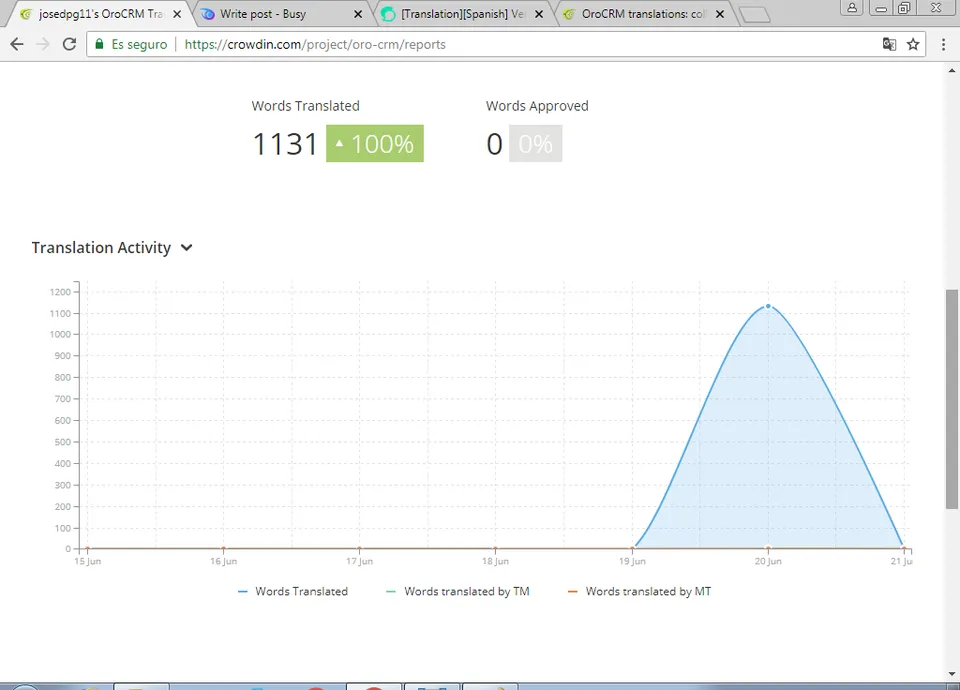Screen dimensions: 960x690
Task: Click the Words Approved heading
Action: point(537,106)
